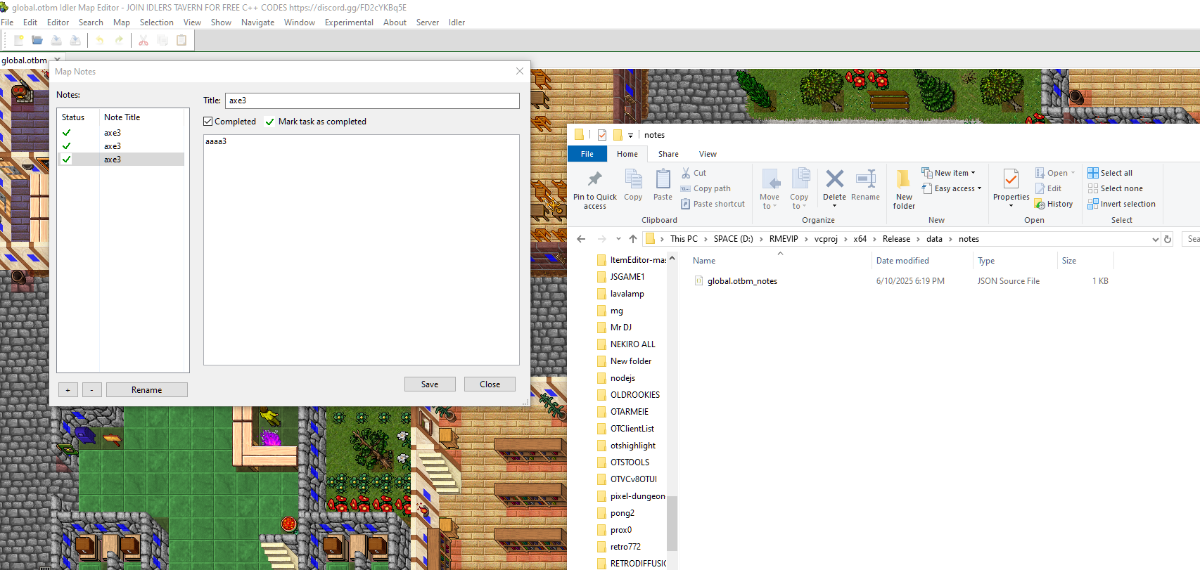This screenshot has height=570, width=1200.
Task: Click the Rename button under notes list
Action: coord(146,390)
